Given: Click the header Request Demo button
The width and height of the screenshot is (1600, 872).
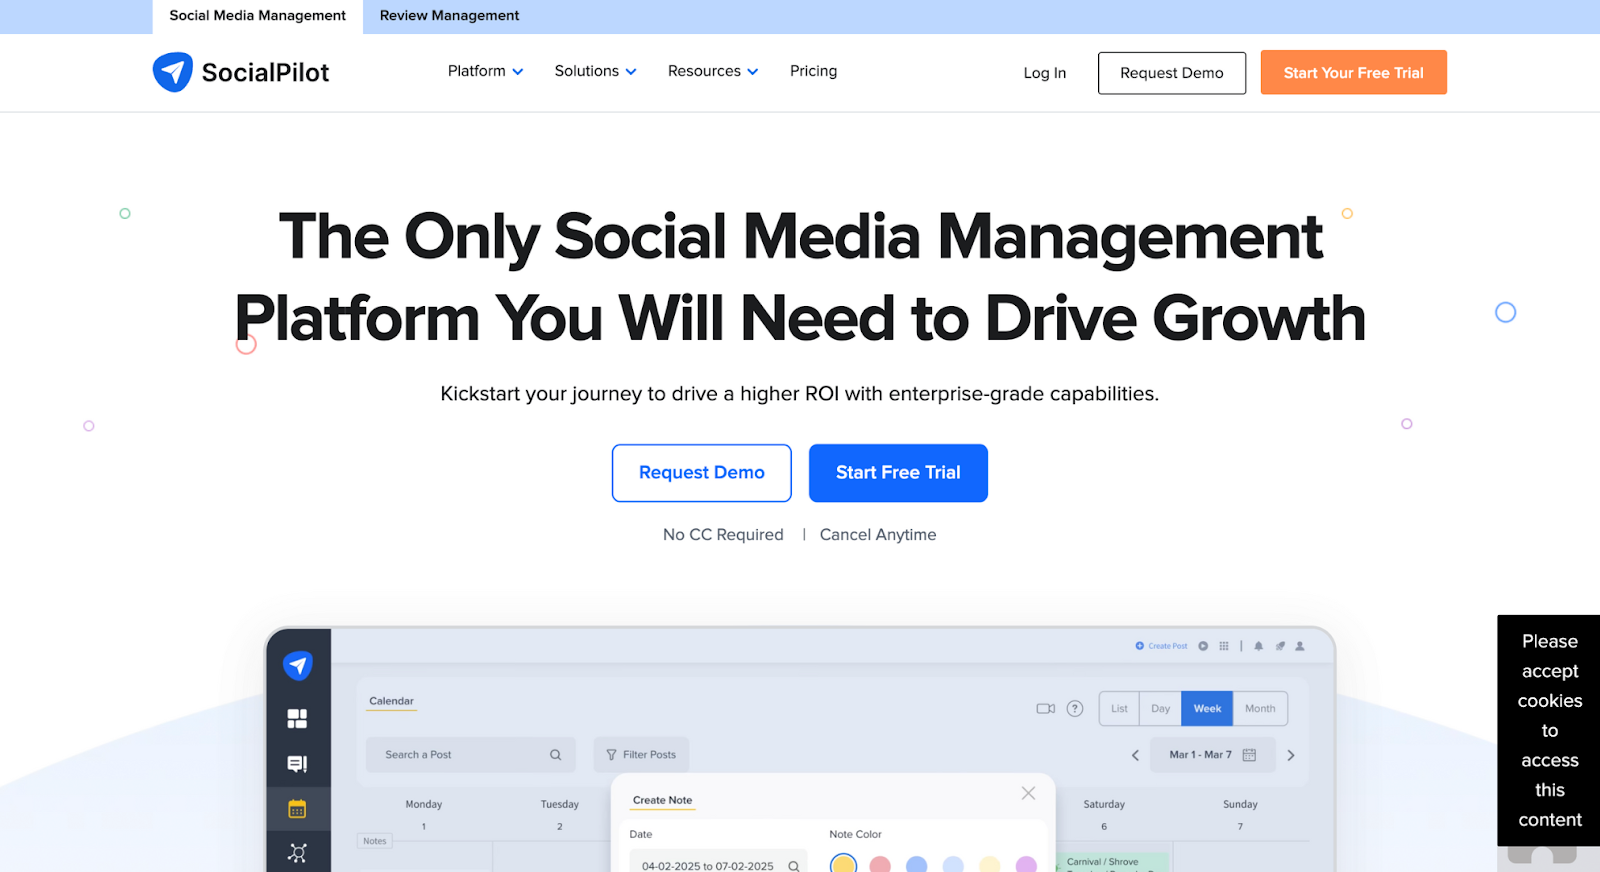Looking at the screenshot, I should coord(1171,73).
